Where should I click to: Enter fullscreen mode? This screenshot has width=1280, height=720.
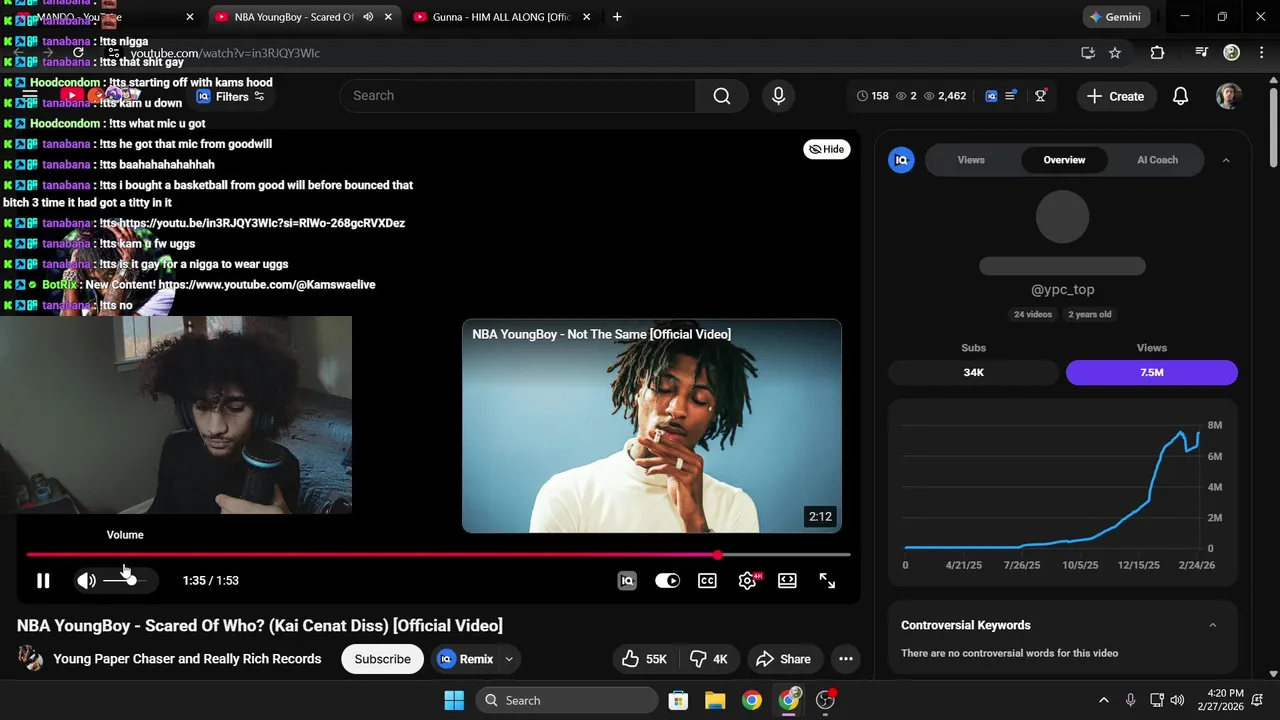pos(827,581)
